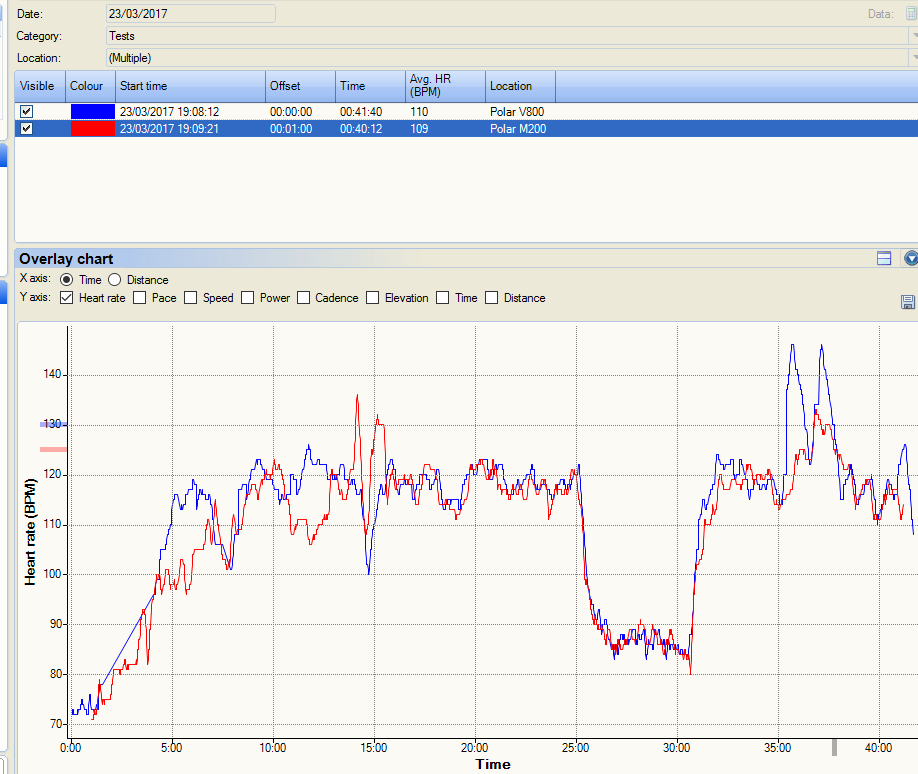Click the blue colour swatch for V800
This screenshot has width=918, height=774.
point(92,112)
